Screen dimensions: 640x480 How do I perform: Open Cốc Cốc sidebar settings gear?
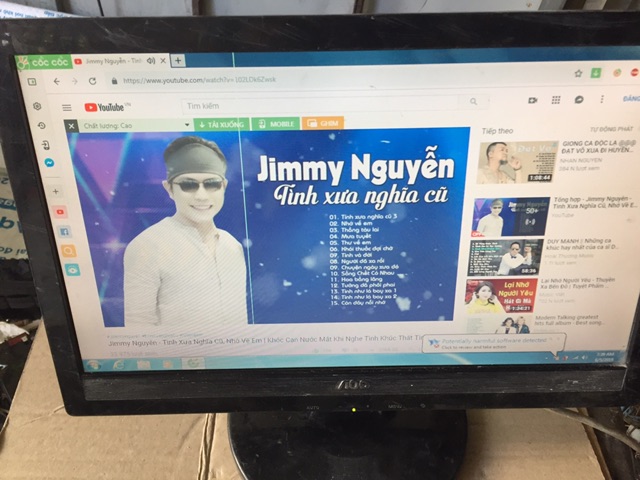pyautogui.click(x=38, y=106)
